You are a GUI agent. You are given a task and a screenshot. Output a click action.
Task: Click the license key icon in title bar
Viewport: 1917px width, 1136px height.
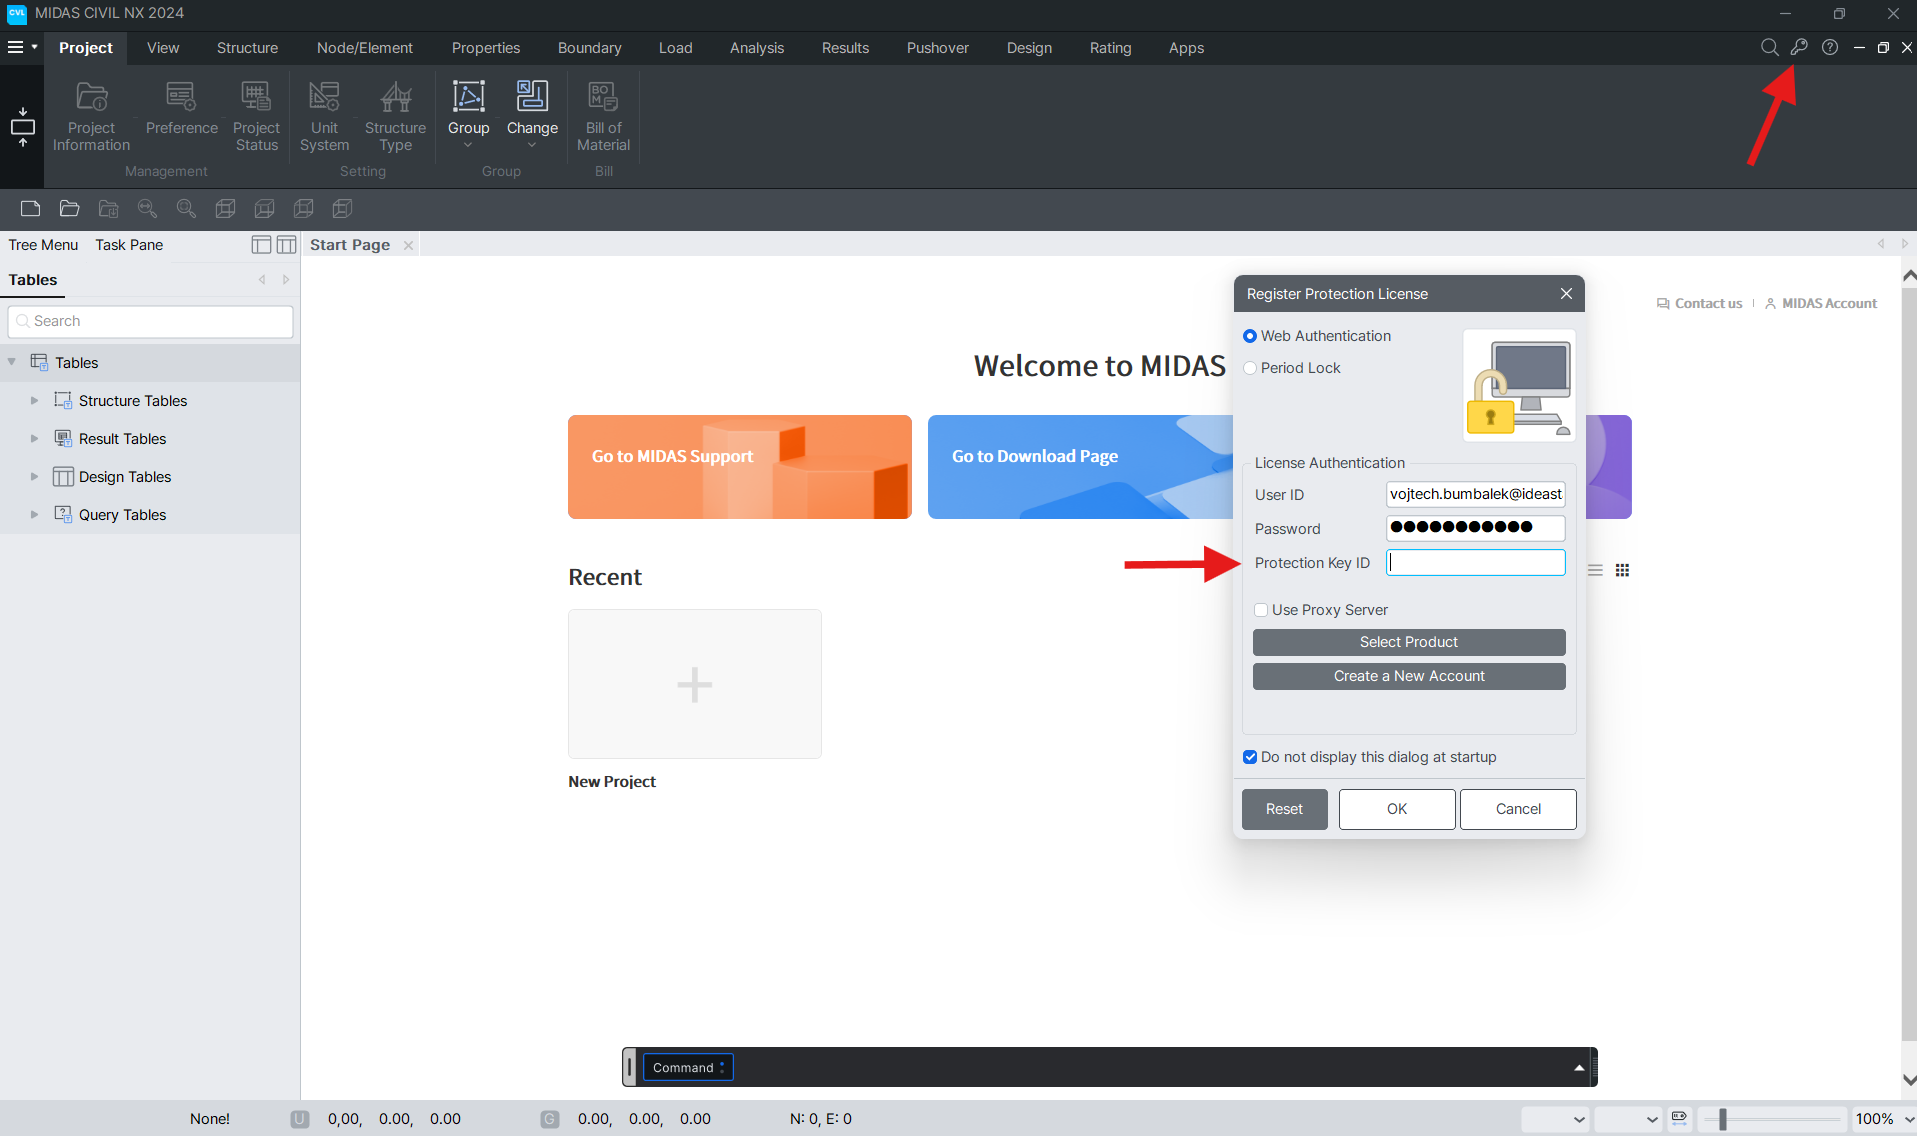(x=1799, y=47)
